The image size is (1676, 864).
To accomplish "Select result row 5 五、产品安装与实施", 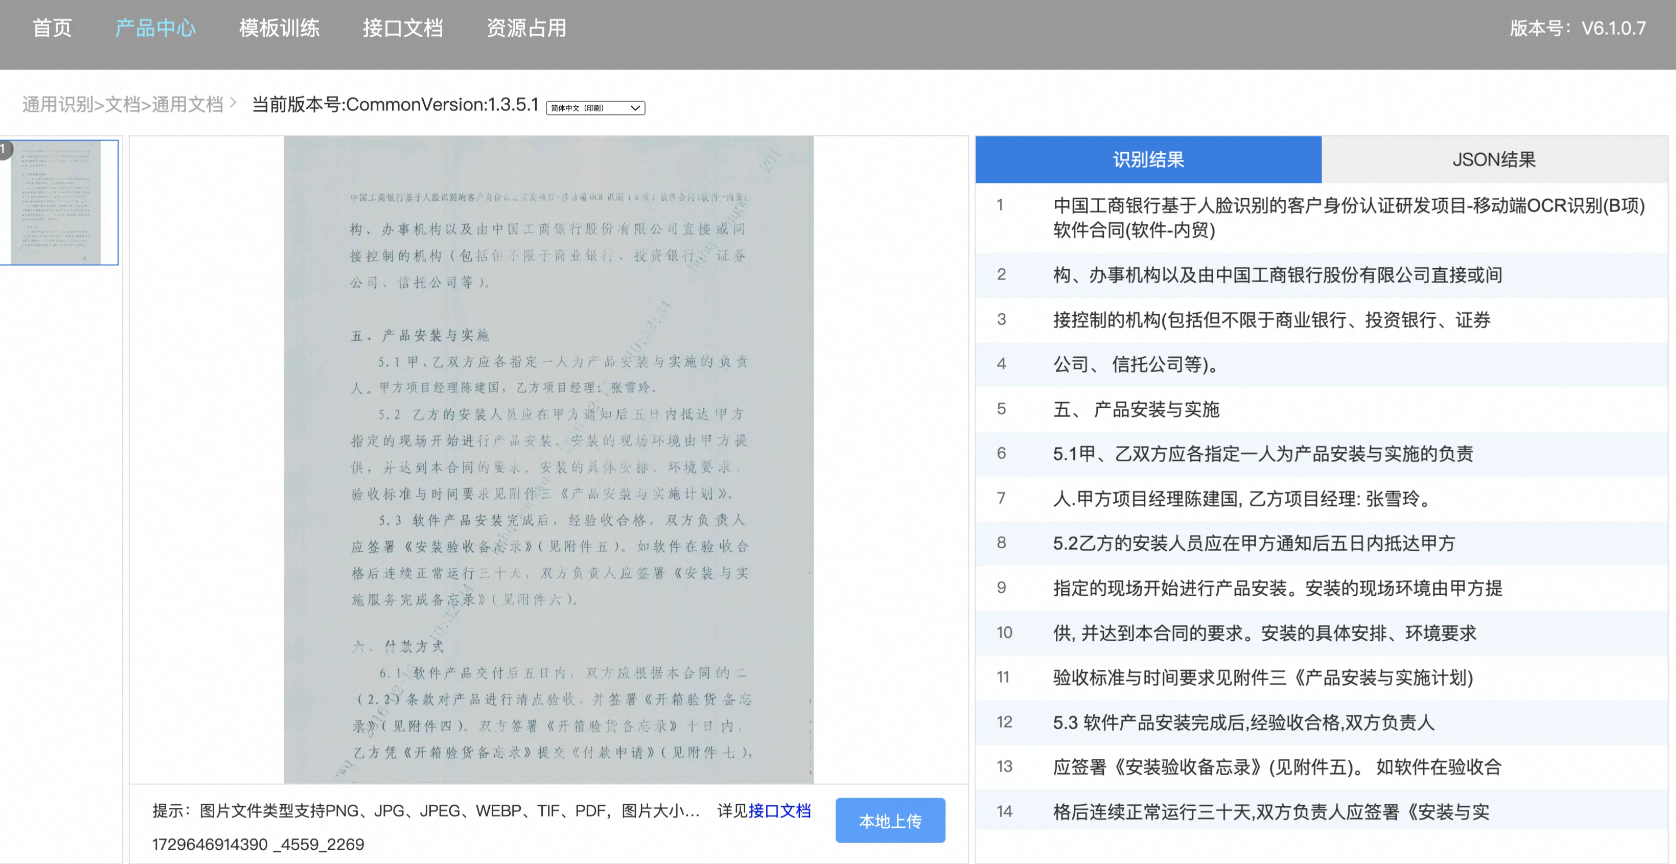I will [x=1321, y=409].
